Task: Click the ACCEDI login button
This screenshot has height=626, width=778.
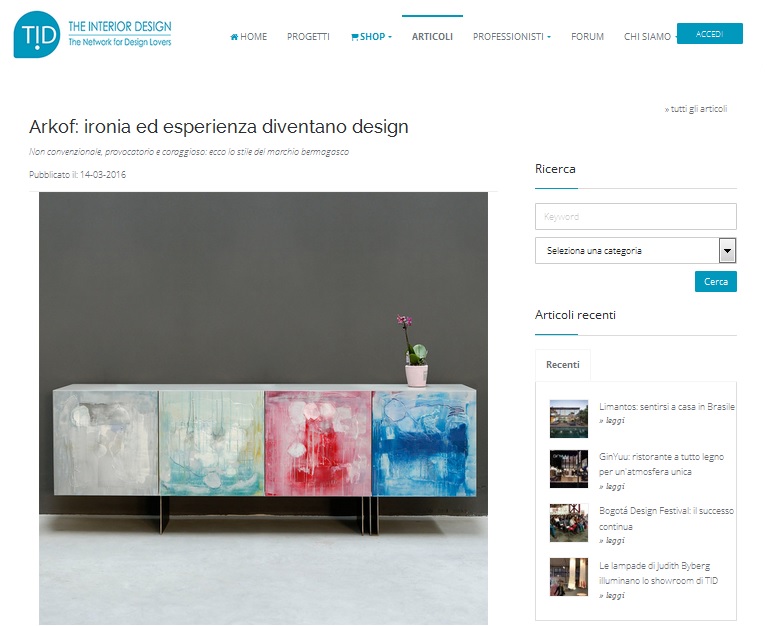Action: (710, 34)
